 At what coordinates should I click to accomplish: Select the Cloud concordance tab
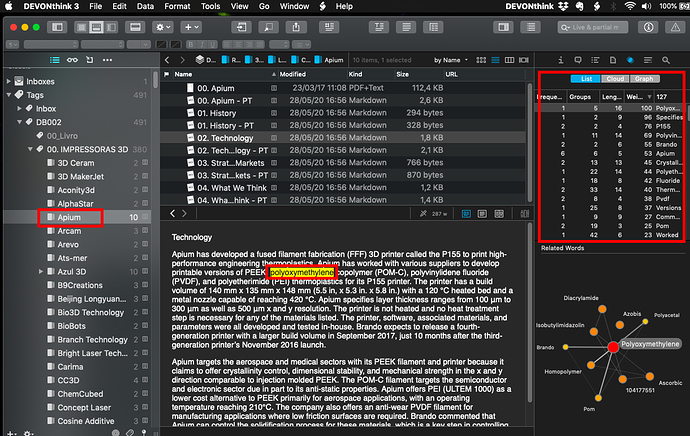[615, 79]
